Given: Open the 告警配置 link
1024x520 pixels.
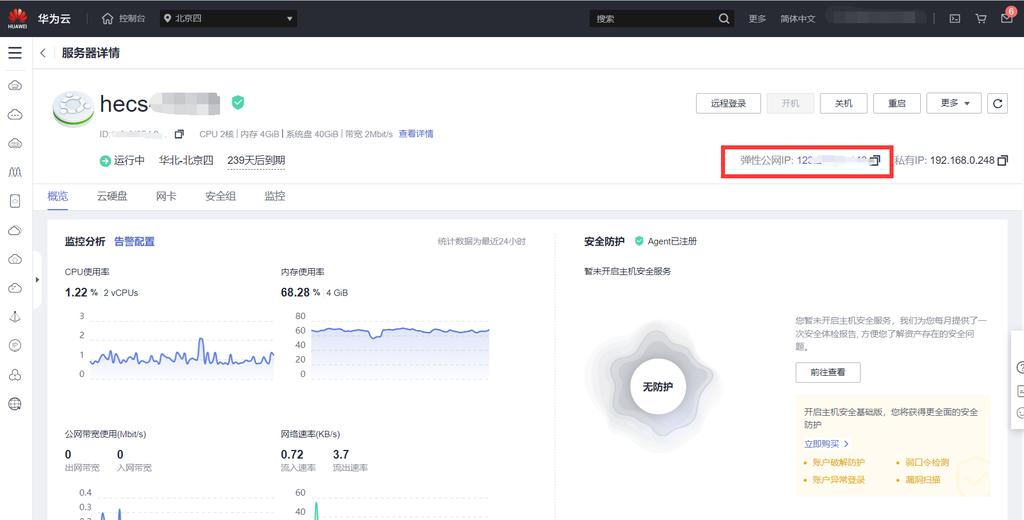Looking at the screenshot, I should click(135, 241).
